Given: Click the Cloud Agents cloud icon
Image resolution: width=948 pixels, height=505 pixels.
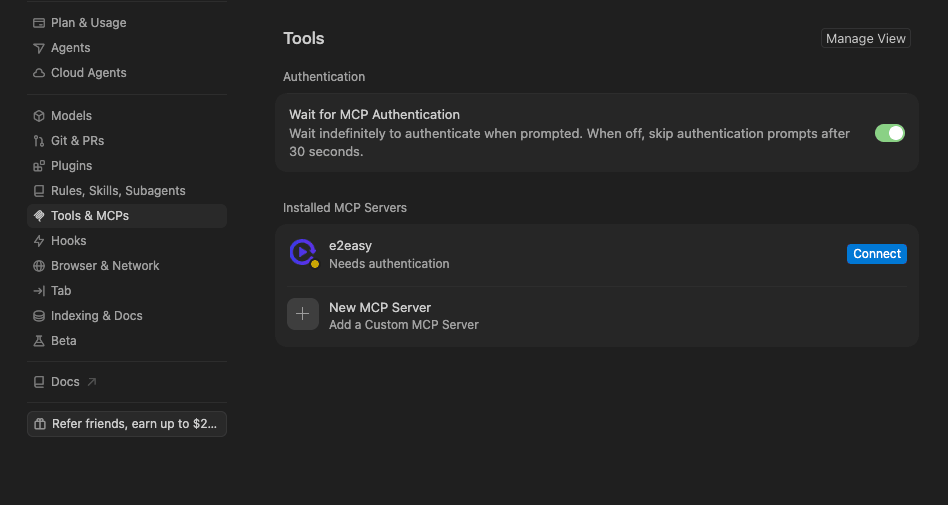Looking at the screenshot, I should pos(39,73).
